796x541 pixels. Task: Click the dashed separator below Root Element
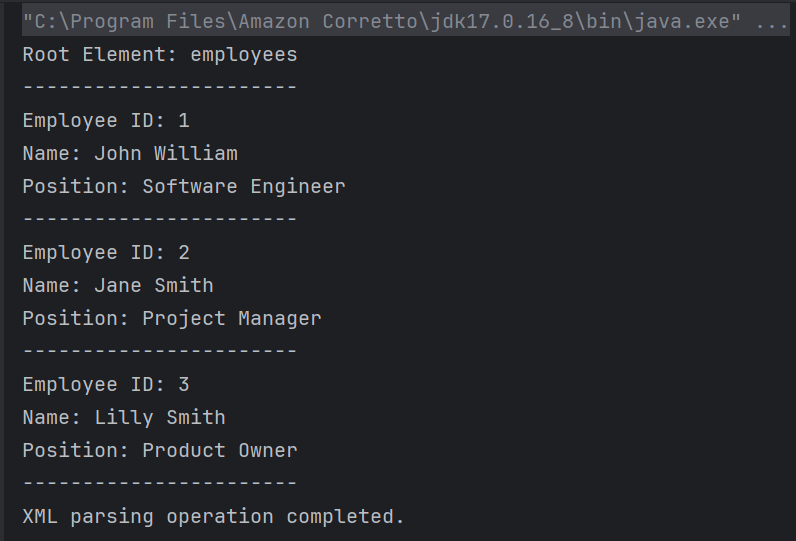coord(160,88)
